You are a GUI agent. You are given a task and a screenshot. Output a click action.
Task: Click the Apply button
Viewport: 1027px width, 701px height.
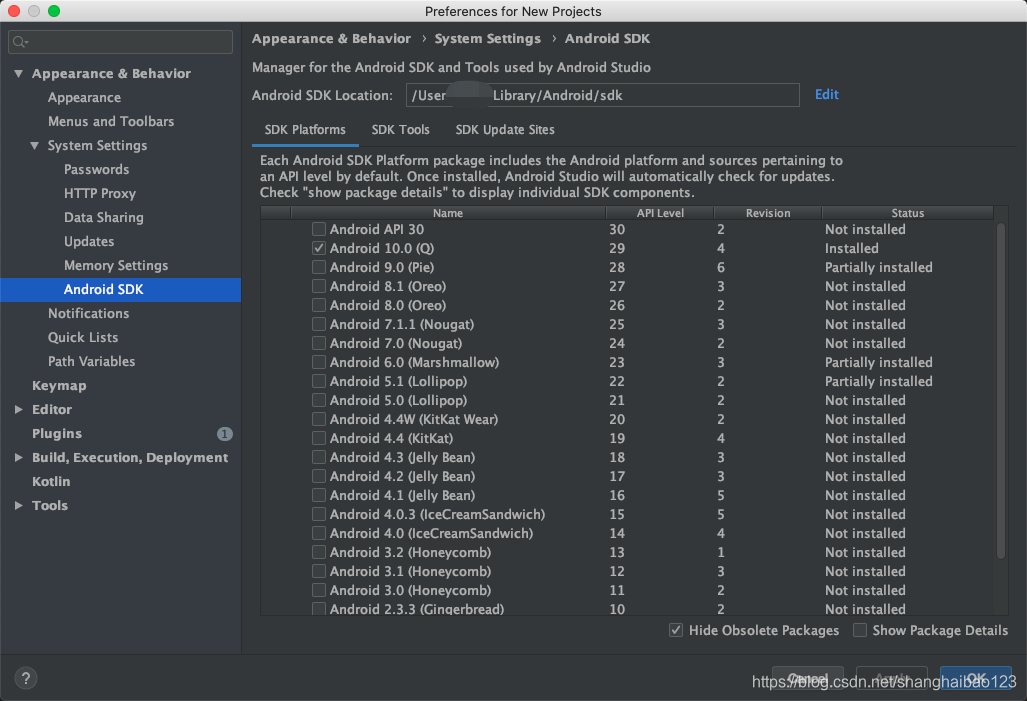coord(892,679)
